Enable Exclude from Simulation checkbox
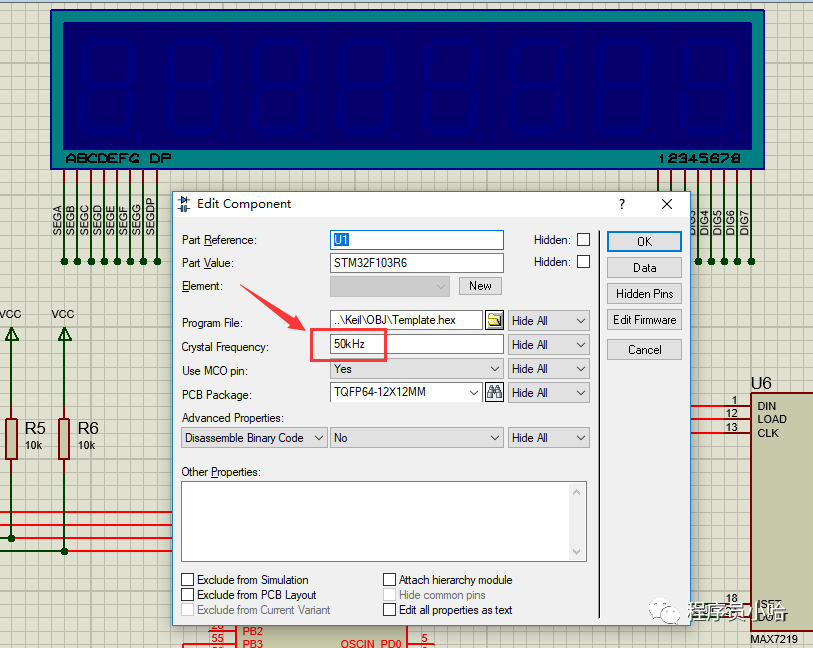Viewport: 813px width, 648px height. pos(188,580)
